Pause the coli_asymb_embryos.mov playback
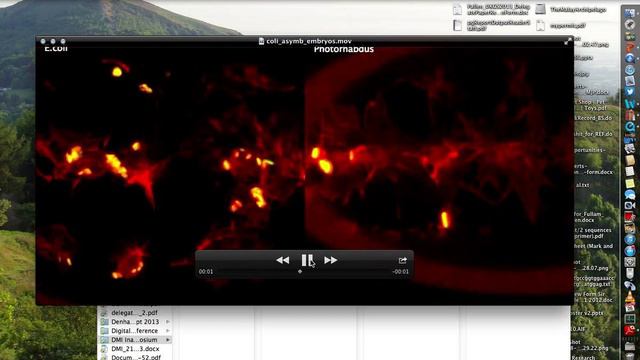The width and height of the screenshot is (640, 360). (x=307, y=260)
